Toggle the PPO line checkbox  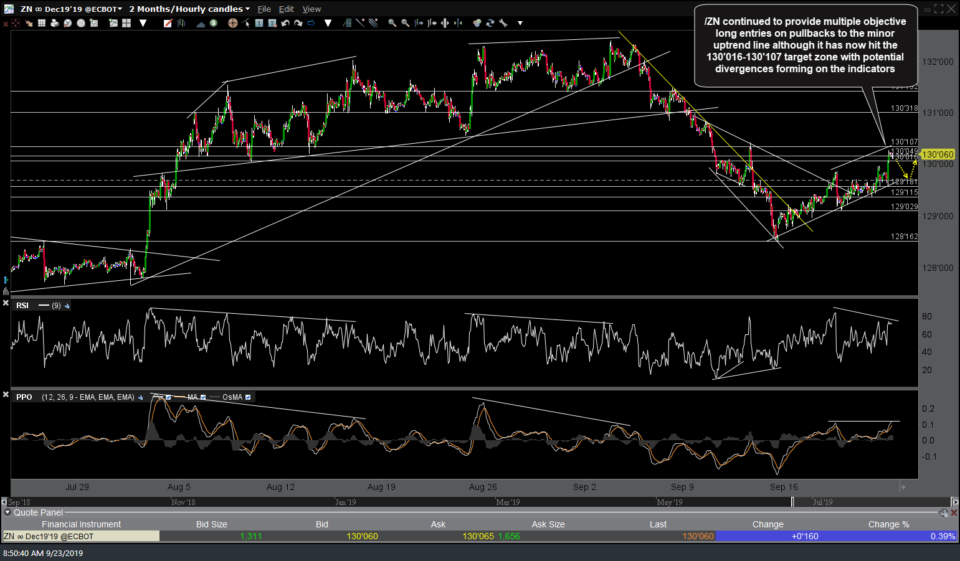point(169,397)
